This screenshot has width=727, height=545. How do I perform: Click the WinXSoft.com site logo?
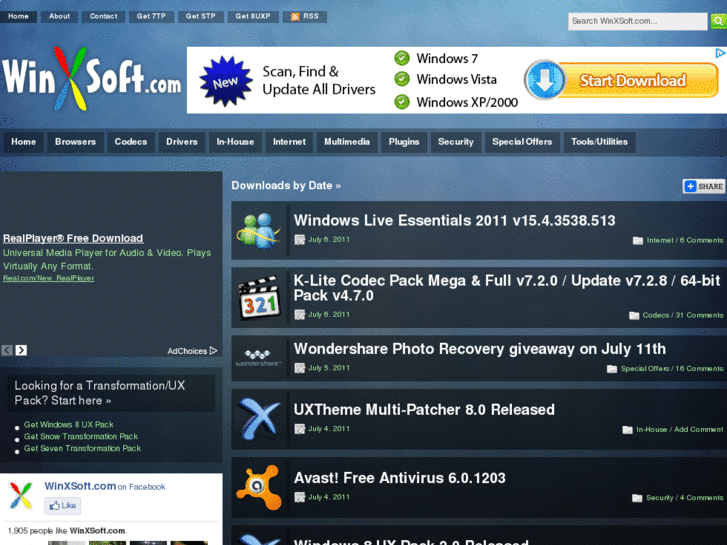[x=91, y=79]
